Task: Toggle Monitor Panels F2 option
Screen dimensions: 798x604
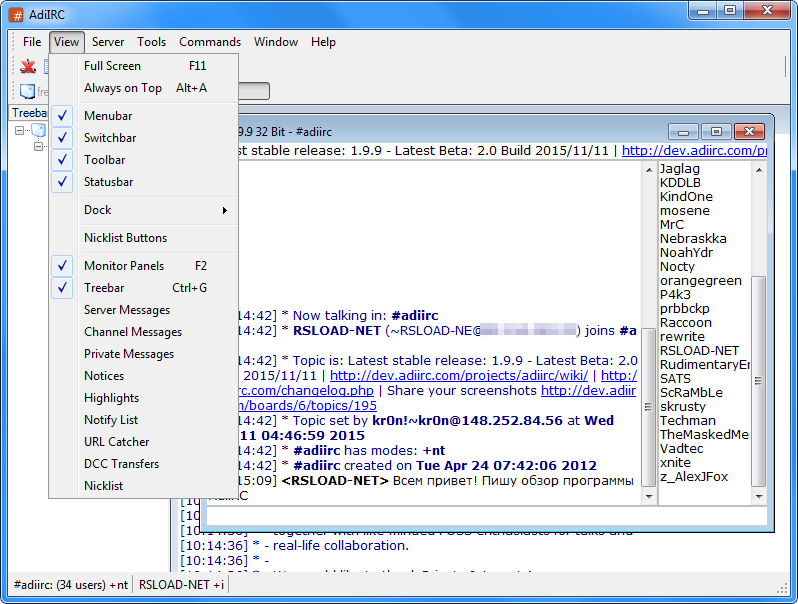Action: pos(144,266)
